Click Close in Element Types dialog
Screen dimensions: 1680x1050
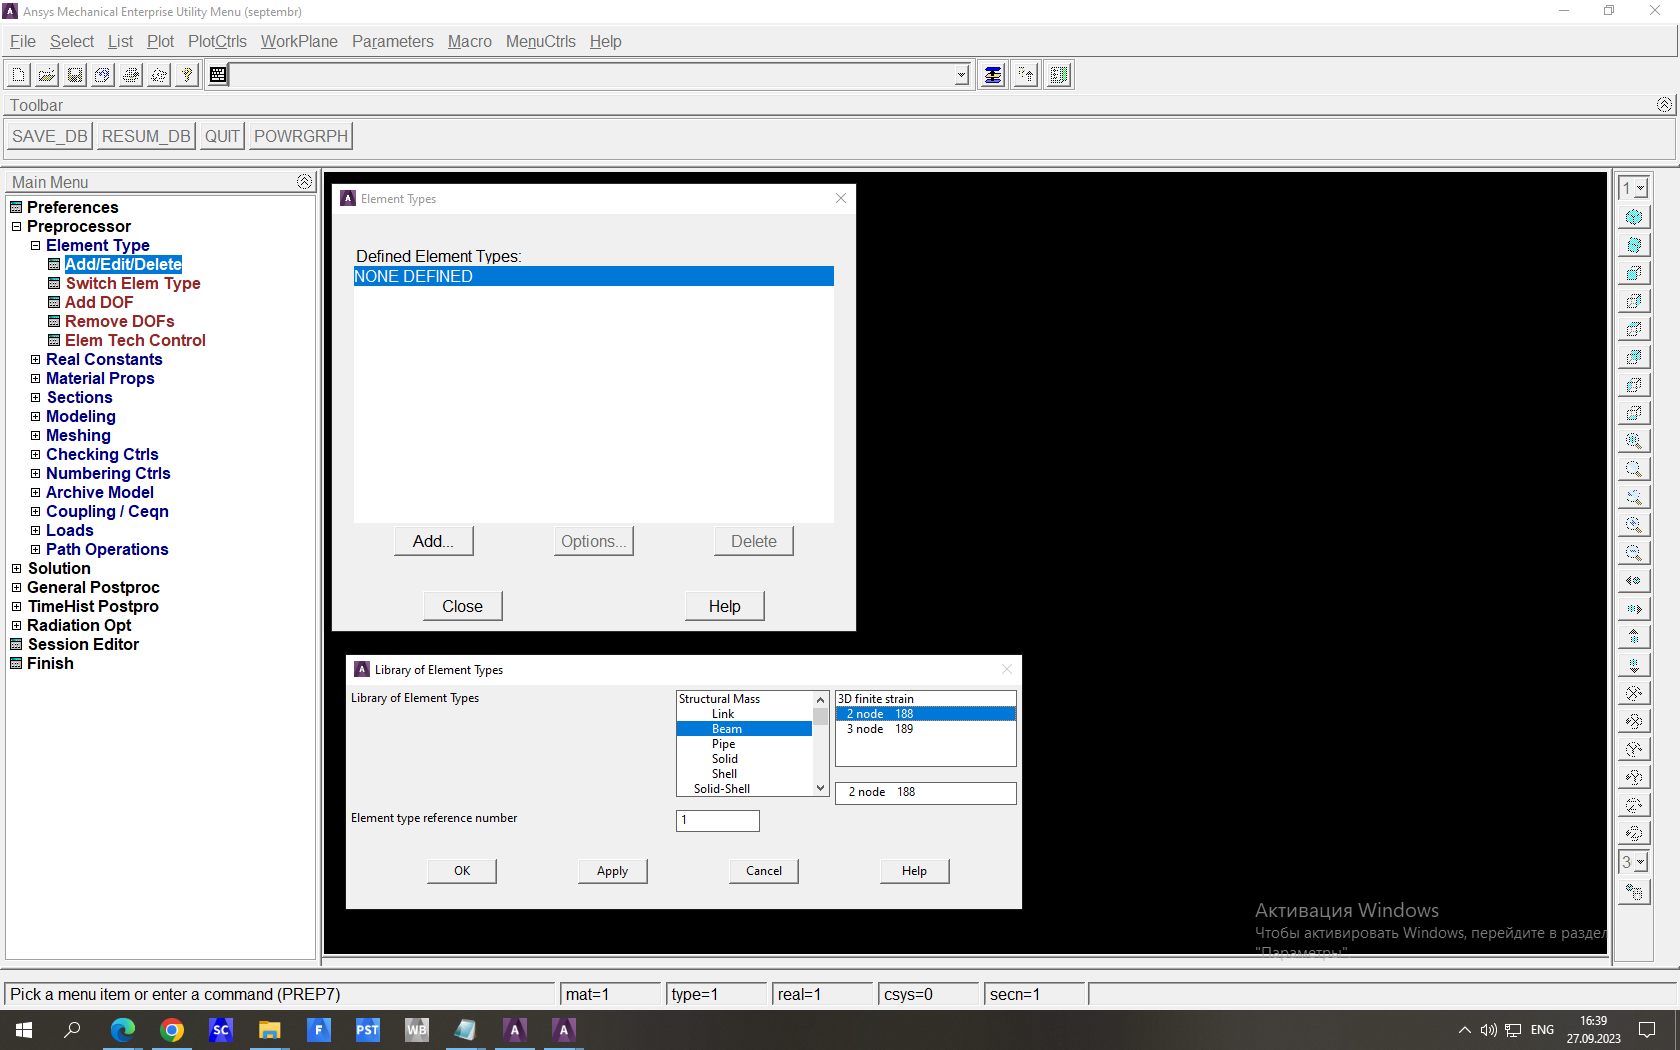[463, 606]
